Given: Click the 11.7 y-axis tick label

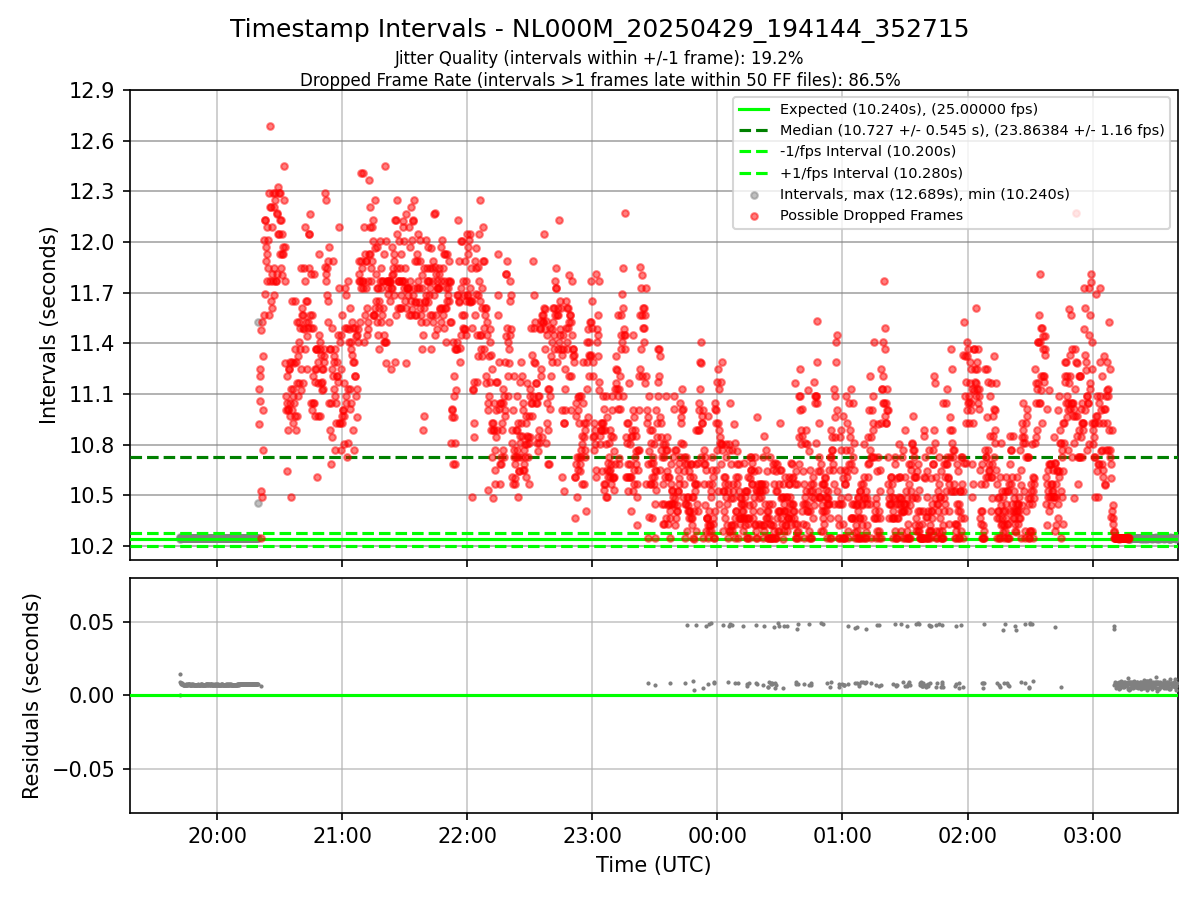Looking at the screenshot, I should point(93,293).
